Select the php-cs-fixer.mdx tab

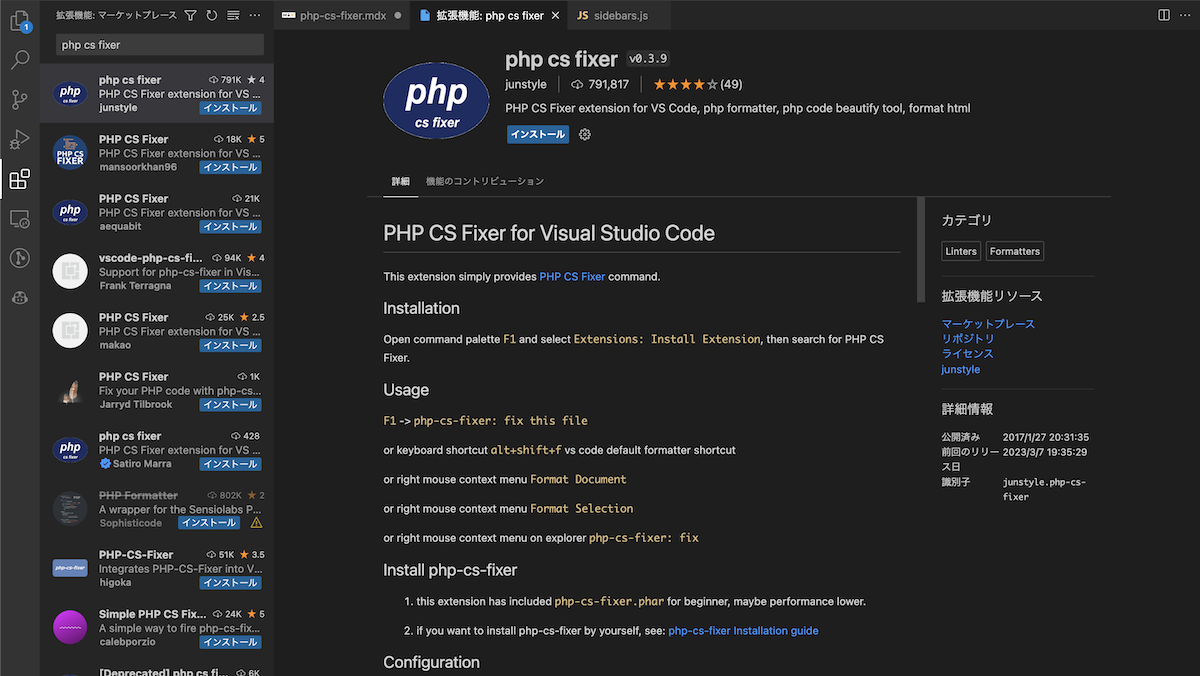click(x=341, y=15)
